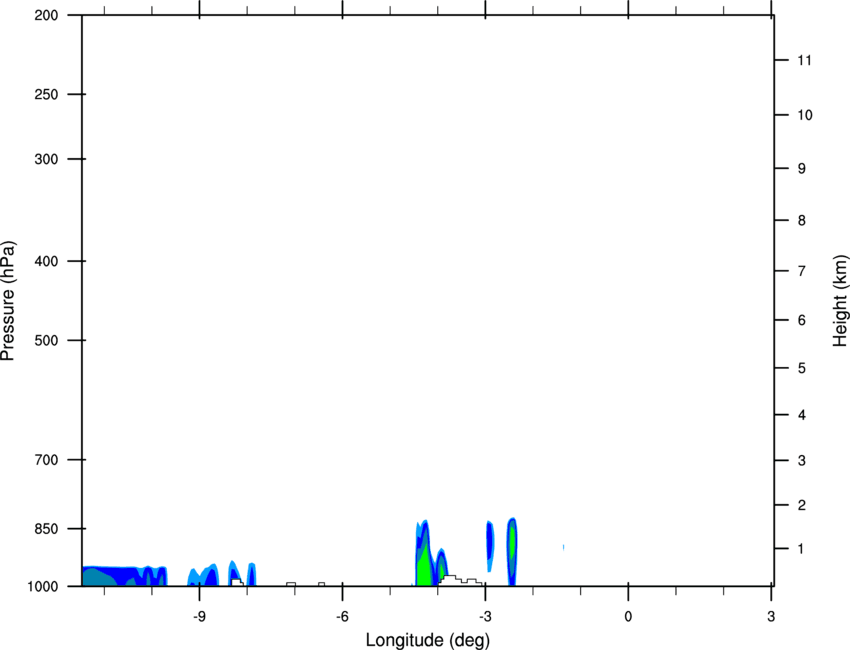Click the 850 pressure tick label
Viewport: 850px width, 650px height.
point(46,529)
